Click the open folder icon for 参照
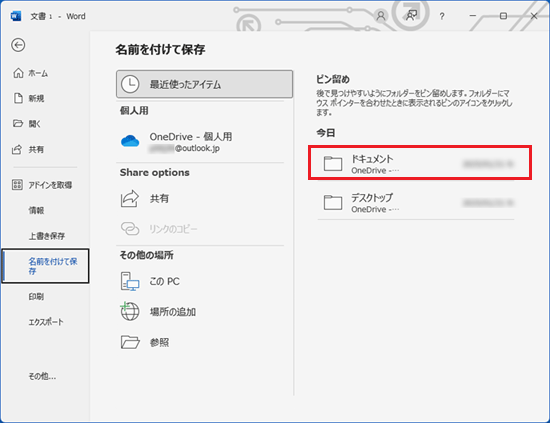Screen dimensions: 550x423 point(130,342)
